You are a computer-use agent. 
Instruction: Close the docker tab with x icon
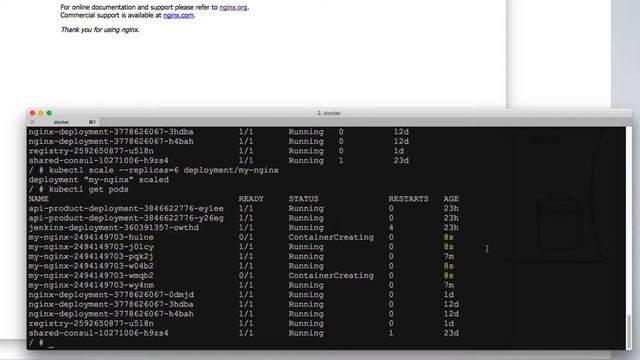(32, 122)
